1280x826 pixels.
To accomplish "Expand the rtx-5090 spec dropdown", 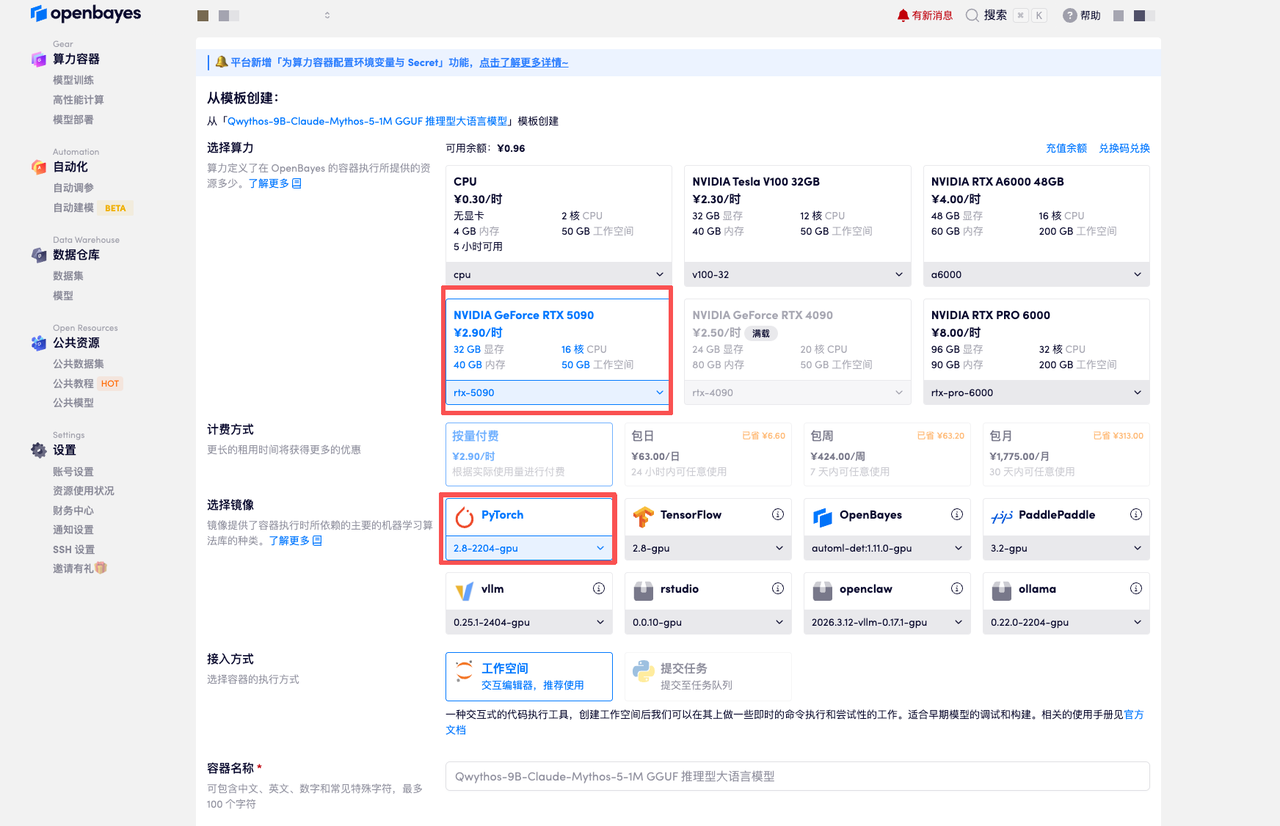I will 558,392.
